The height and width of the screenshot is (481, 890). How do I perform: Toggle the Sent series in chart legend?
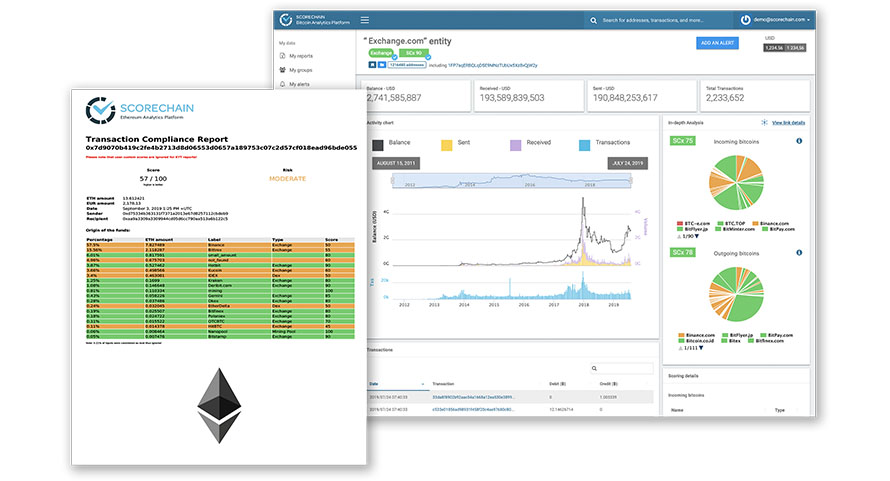coord(447,145)
